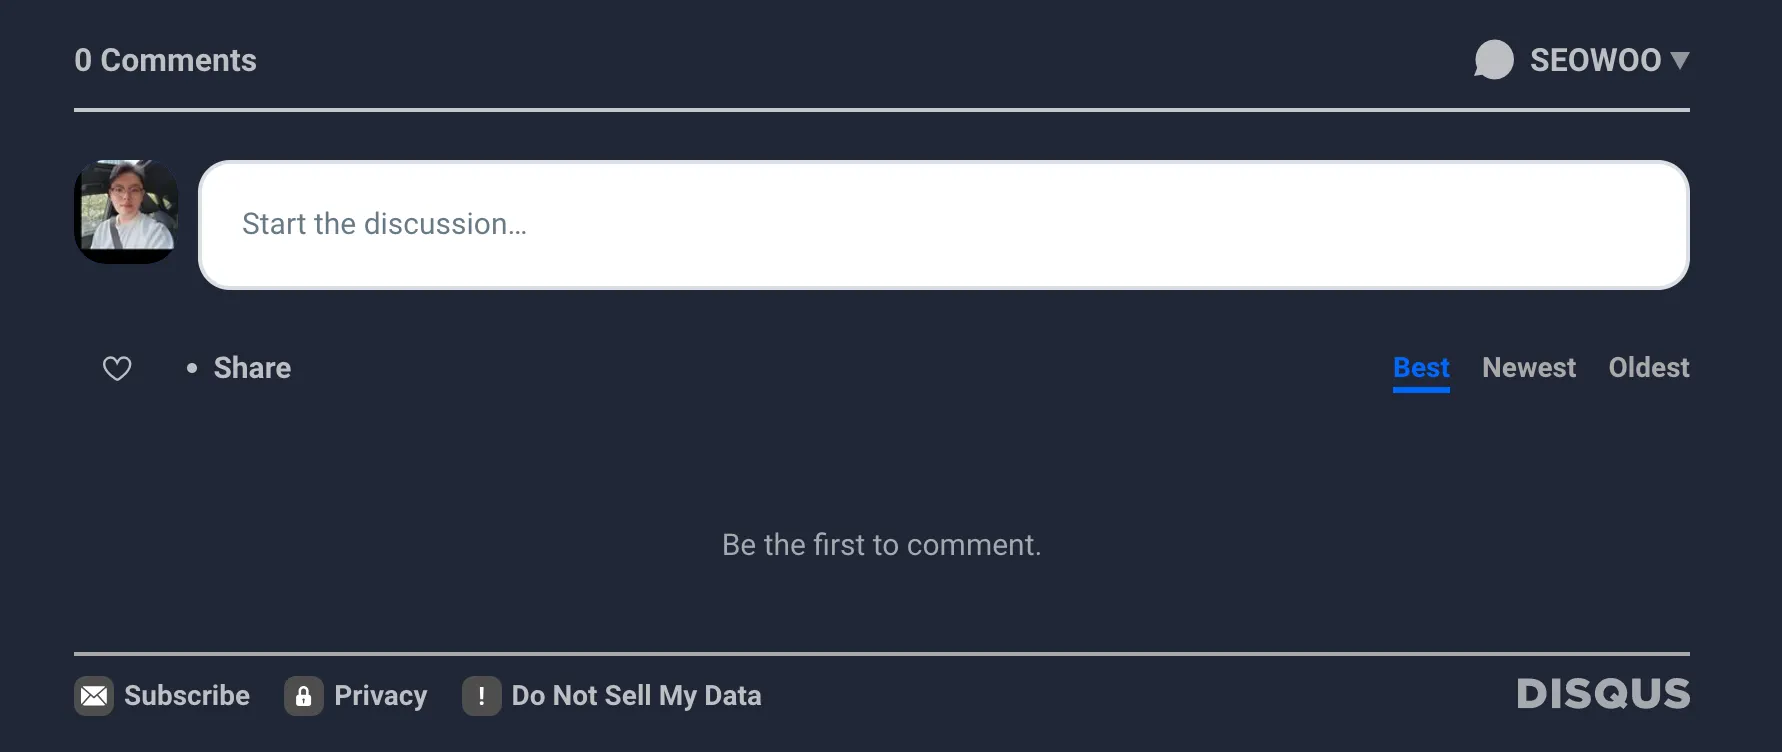Click the Subscribe text link
The height and width of the screenshot is (752, 1782).
tap(187, 696)
